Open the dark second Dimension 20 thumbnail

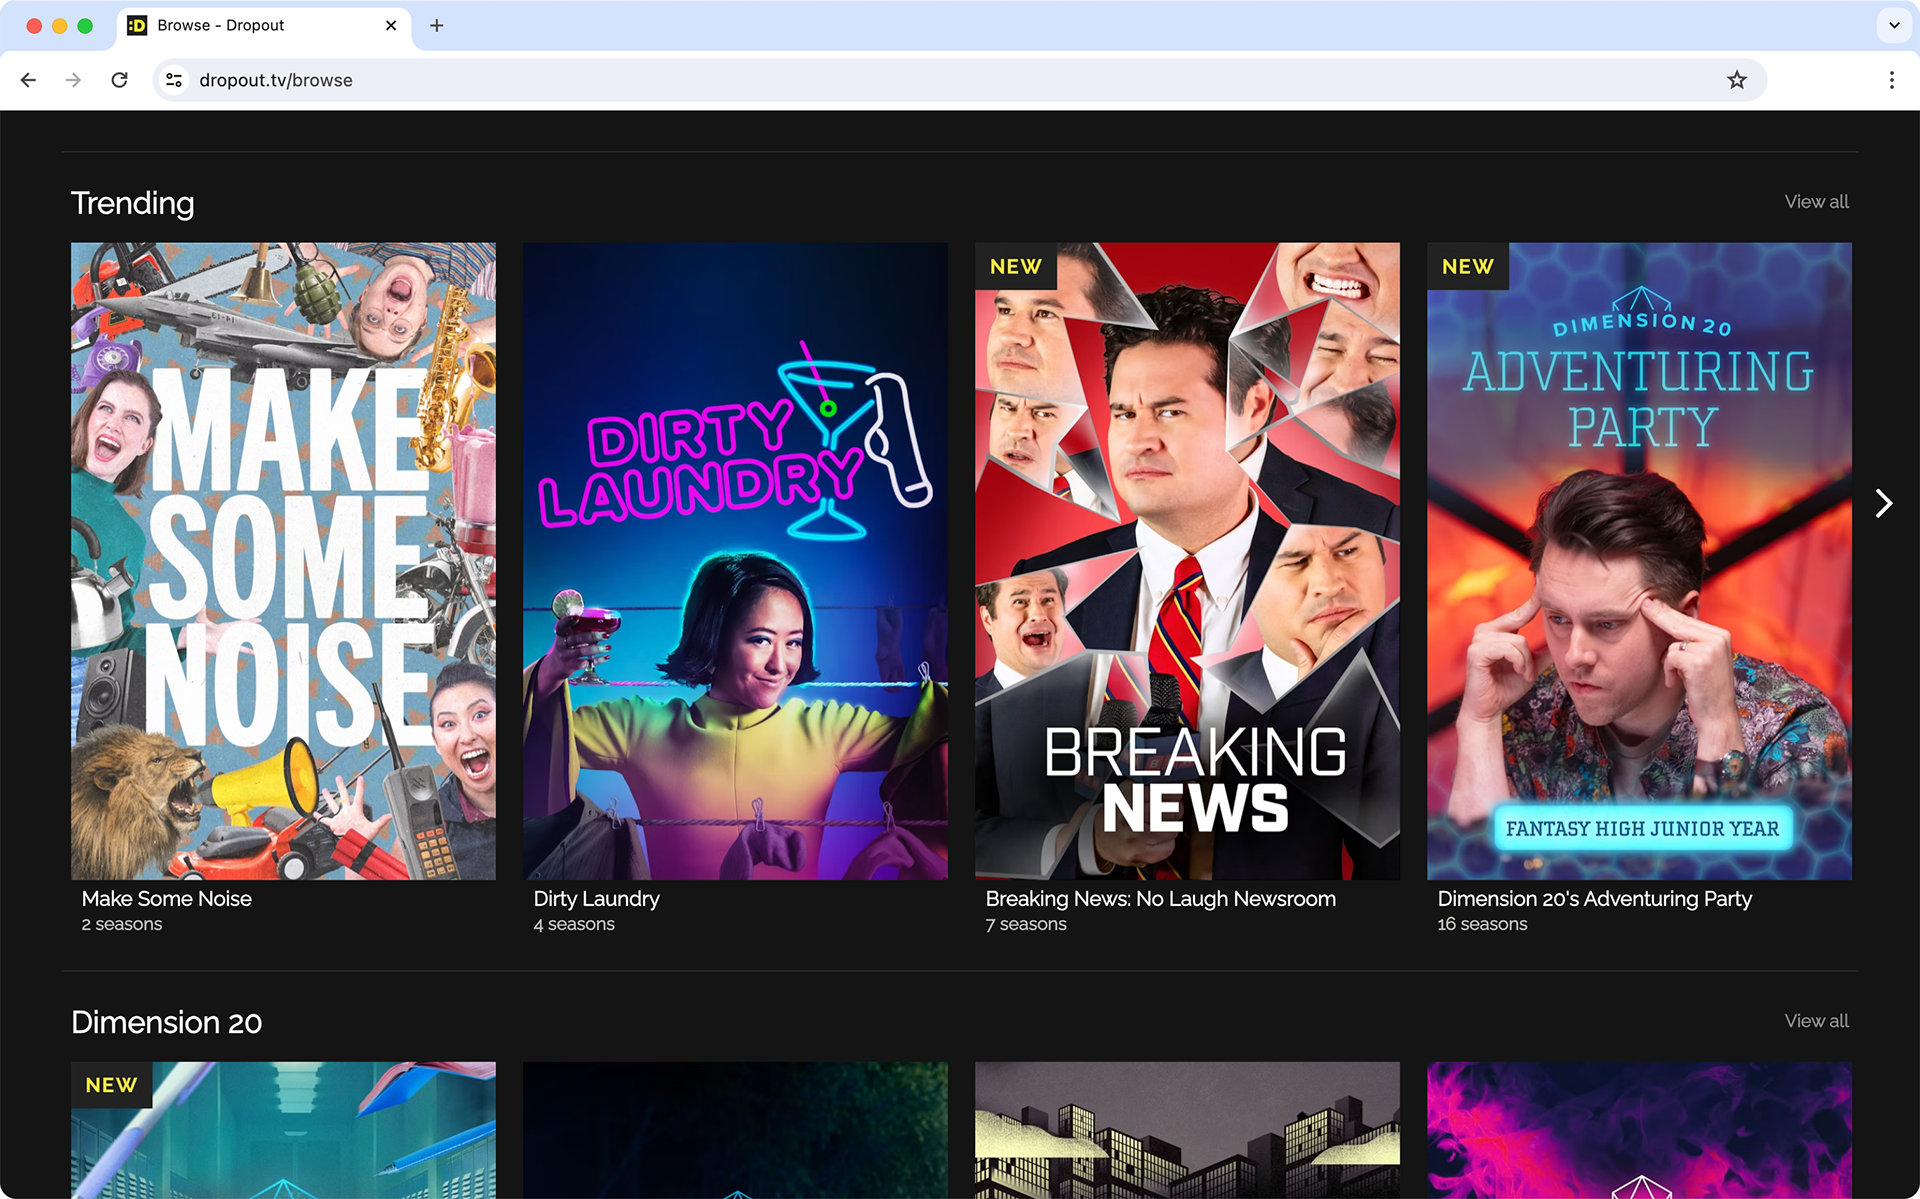pyautogui.click(x=735, y=1130)
